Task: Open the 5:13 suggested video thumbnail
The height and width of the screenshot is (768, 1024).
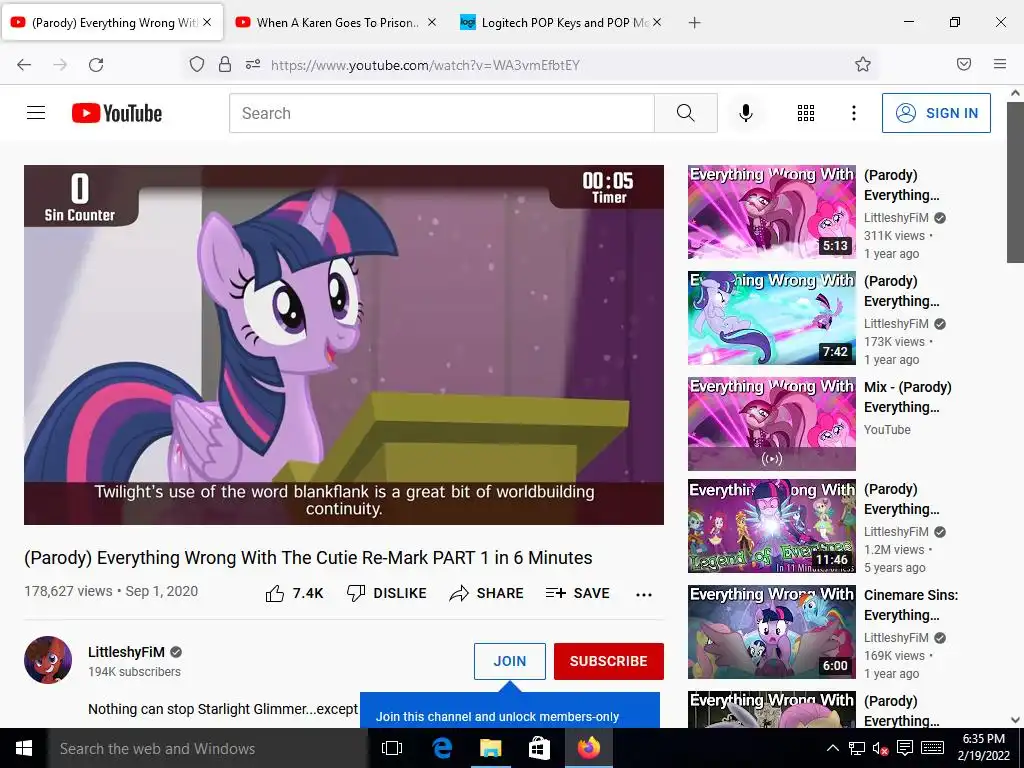Action: (x=771, y=212)
